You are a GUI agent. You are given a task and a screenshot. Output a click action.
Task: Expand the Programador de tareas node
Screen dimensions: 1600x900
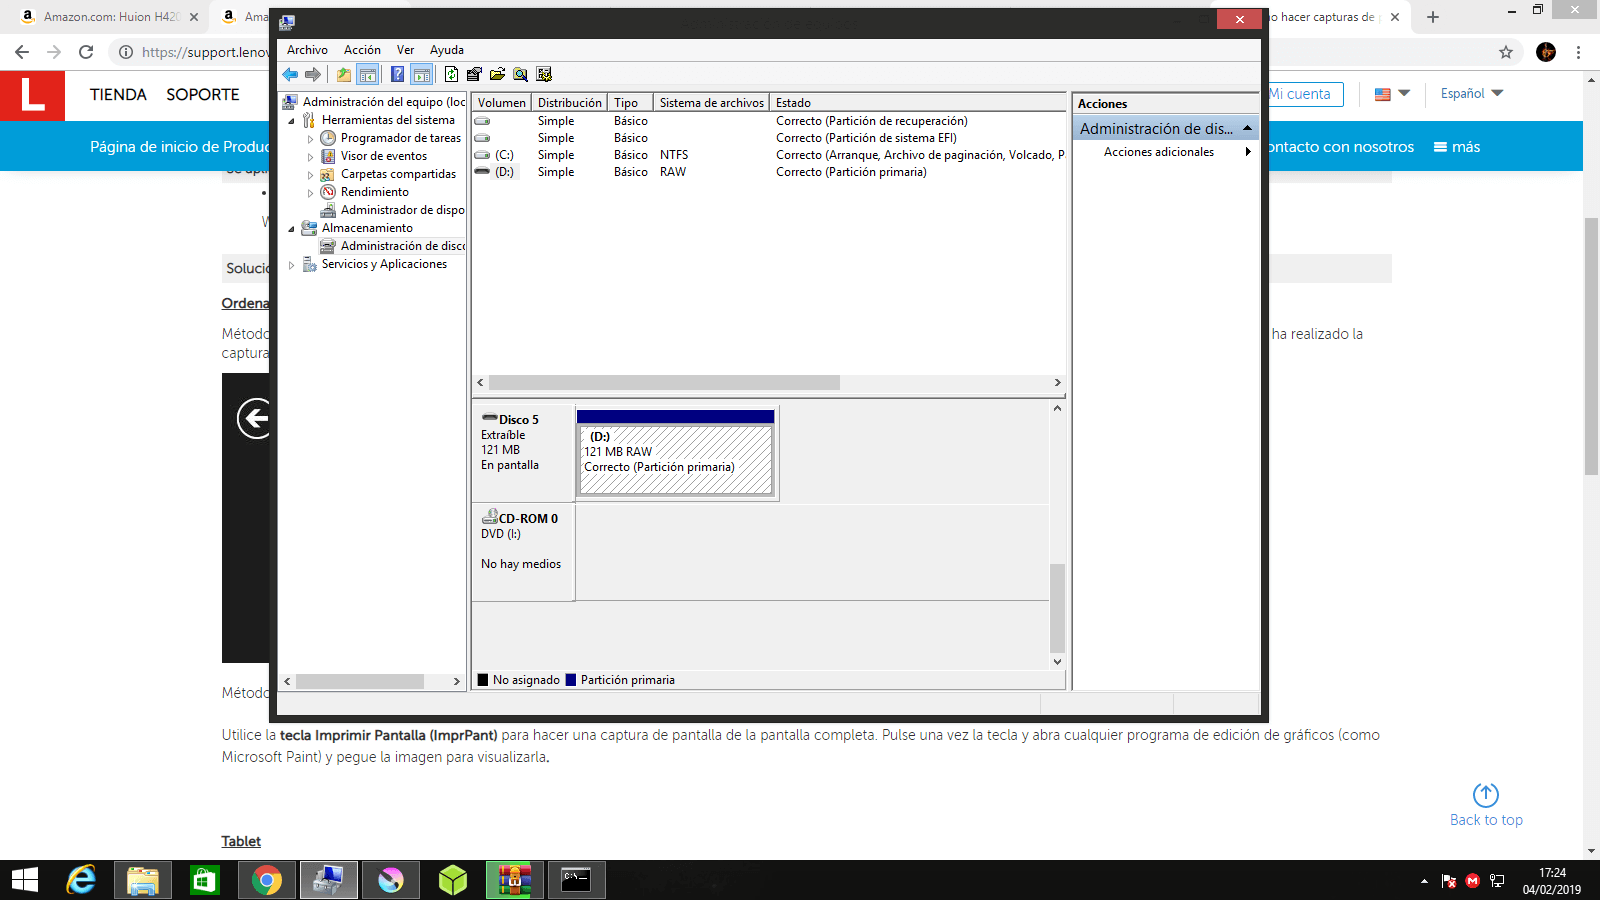click(310, 139)
